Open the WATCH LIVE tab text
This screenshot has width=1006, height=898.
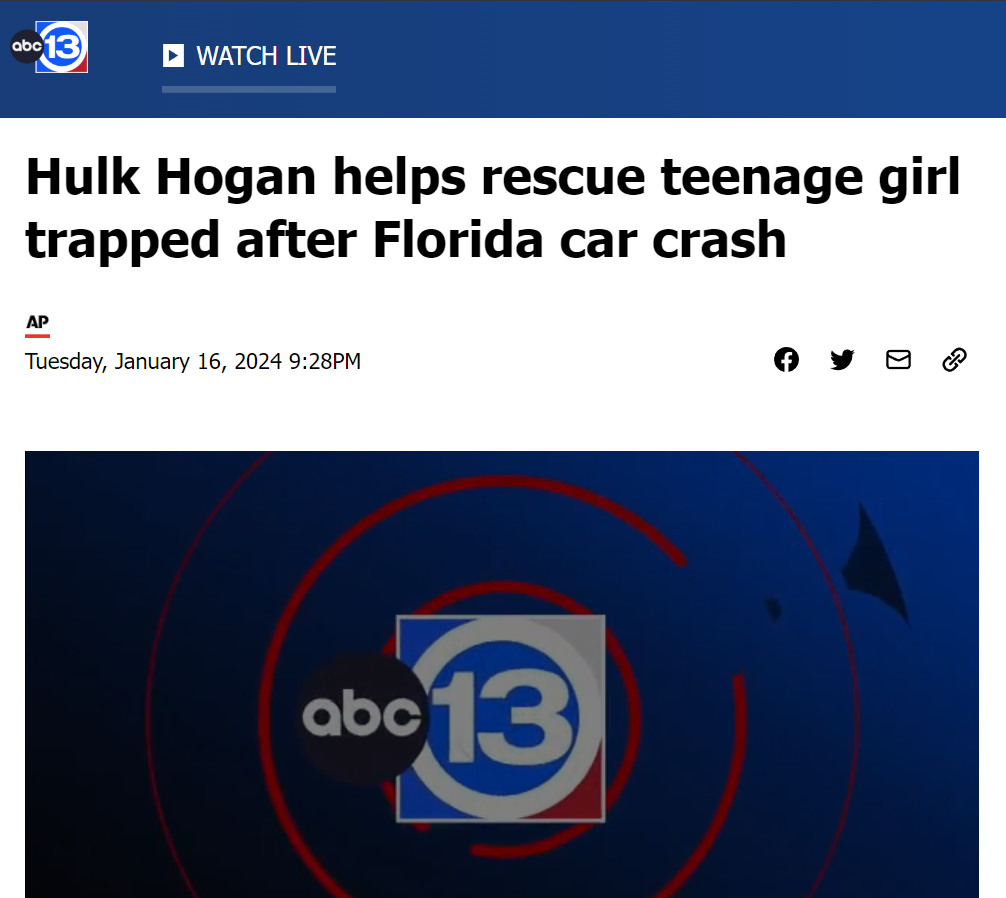(x=266, y=56)
